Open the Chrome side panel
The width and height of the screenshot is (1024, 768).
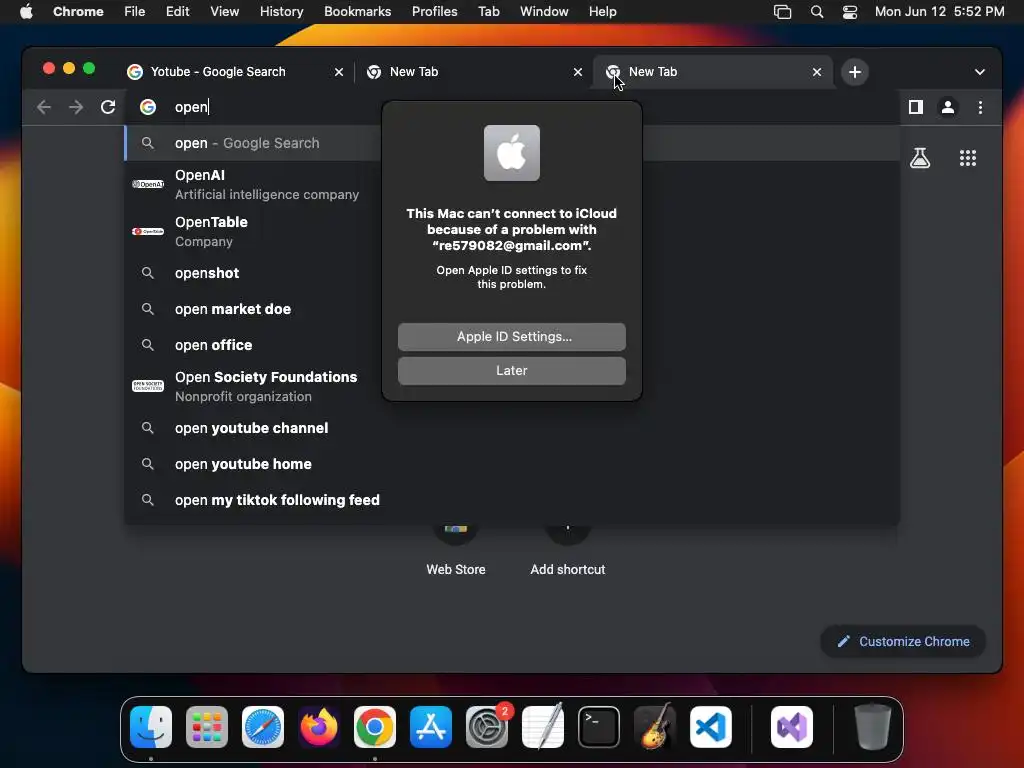point(916,107)
